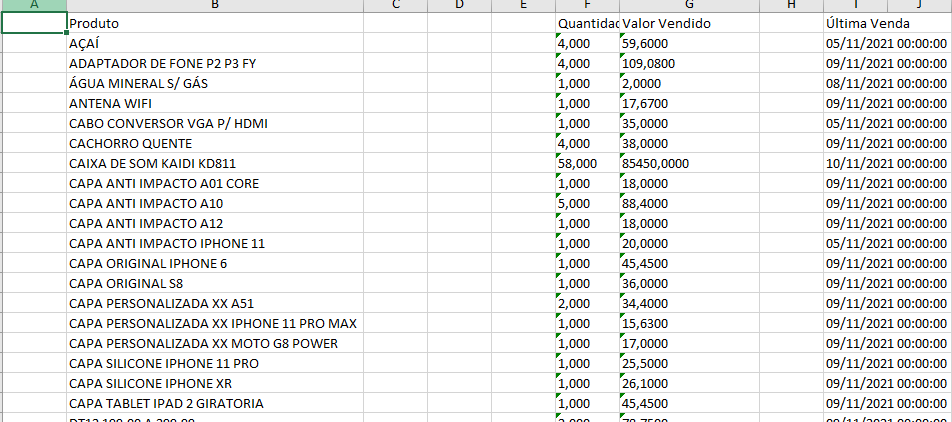Click the value 36,0000 cell
This screenshot has width=952, height=422.
690,284
